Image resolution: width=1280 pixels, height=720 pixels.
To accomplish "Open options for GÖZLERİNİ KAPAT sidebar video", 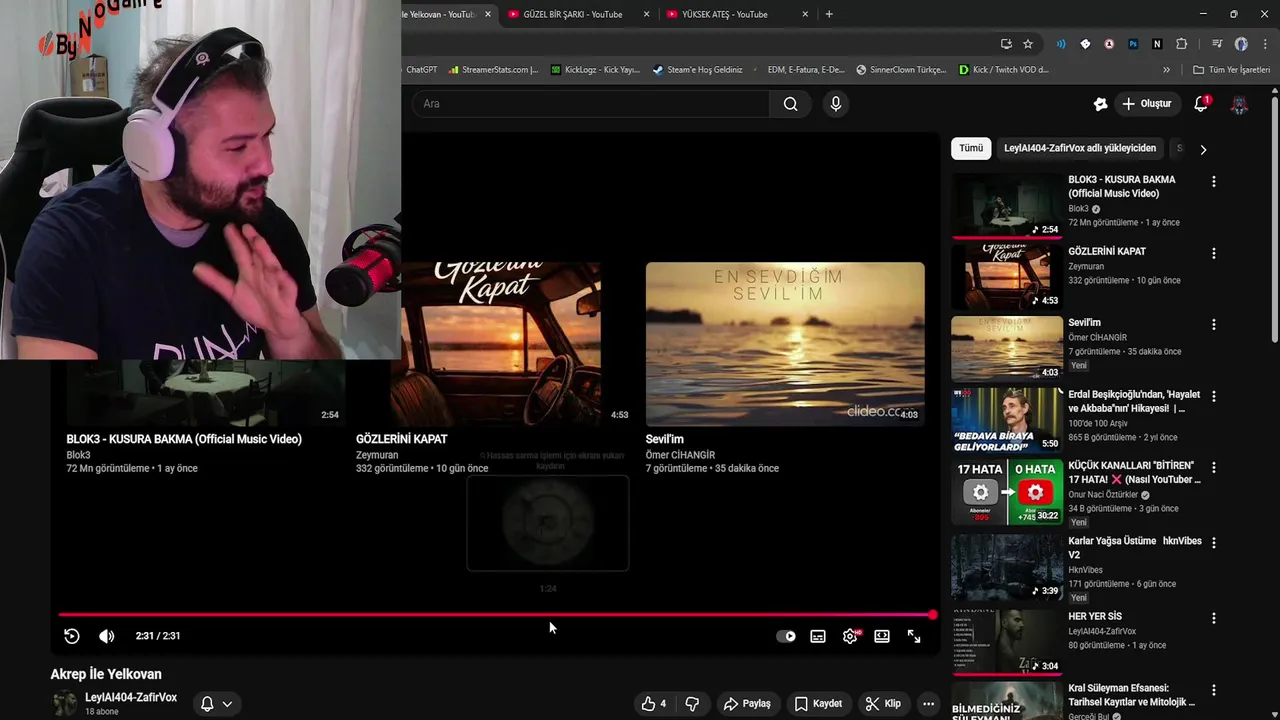I will click(1214, 253).
